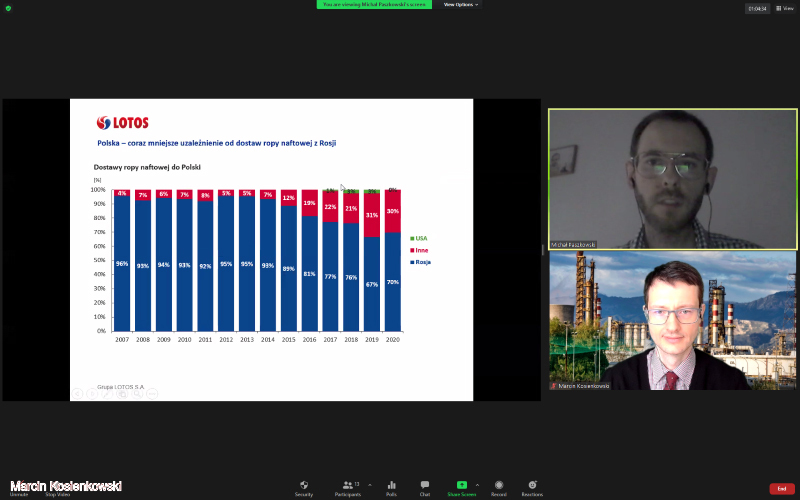This screenshot has width=800, height=500.
Task: Click the green Share Screen icon
Action: pyautogui.click(x=461, y=485)
